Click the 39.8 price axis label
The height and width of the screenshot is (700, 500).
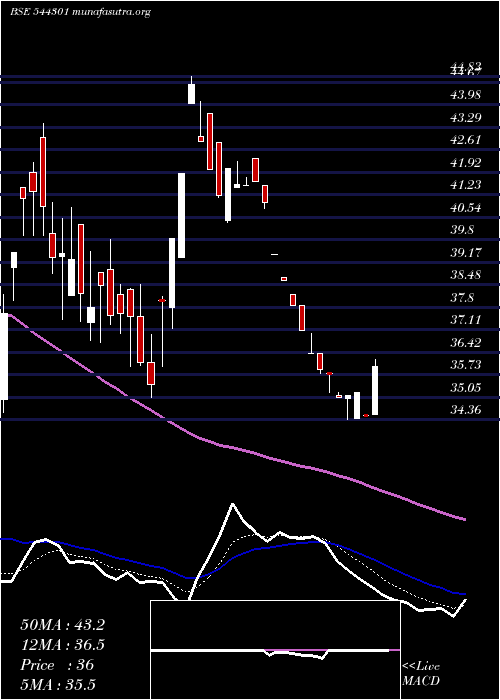point(462,230)
